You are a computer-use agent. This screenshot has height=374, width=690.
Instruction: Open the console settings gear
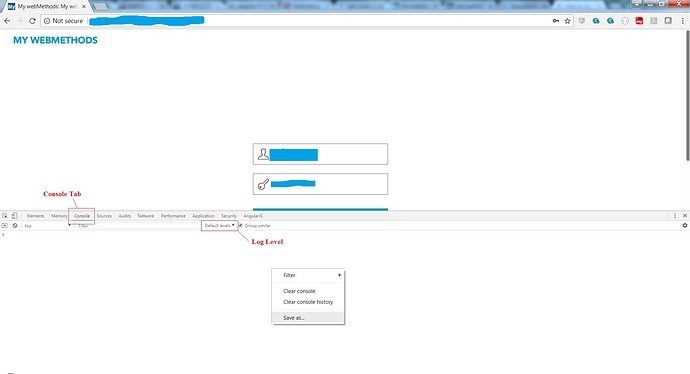pyautogui.click(x=684, y=225)
